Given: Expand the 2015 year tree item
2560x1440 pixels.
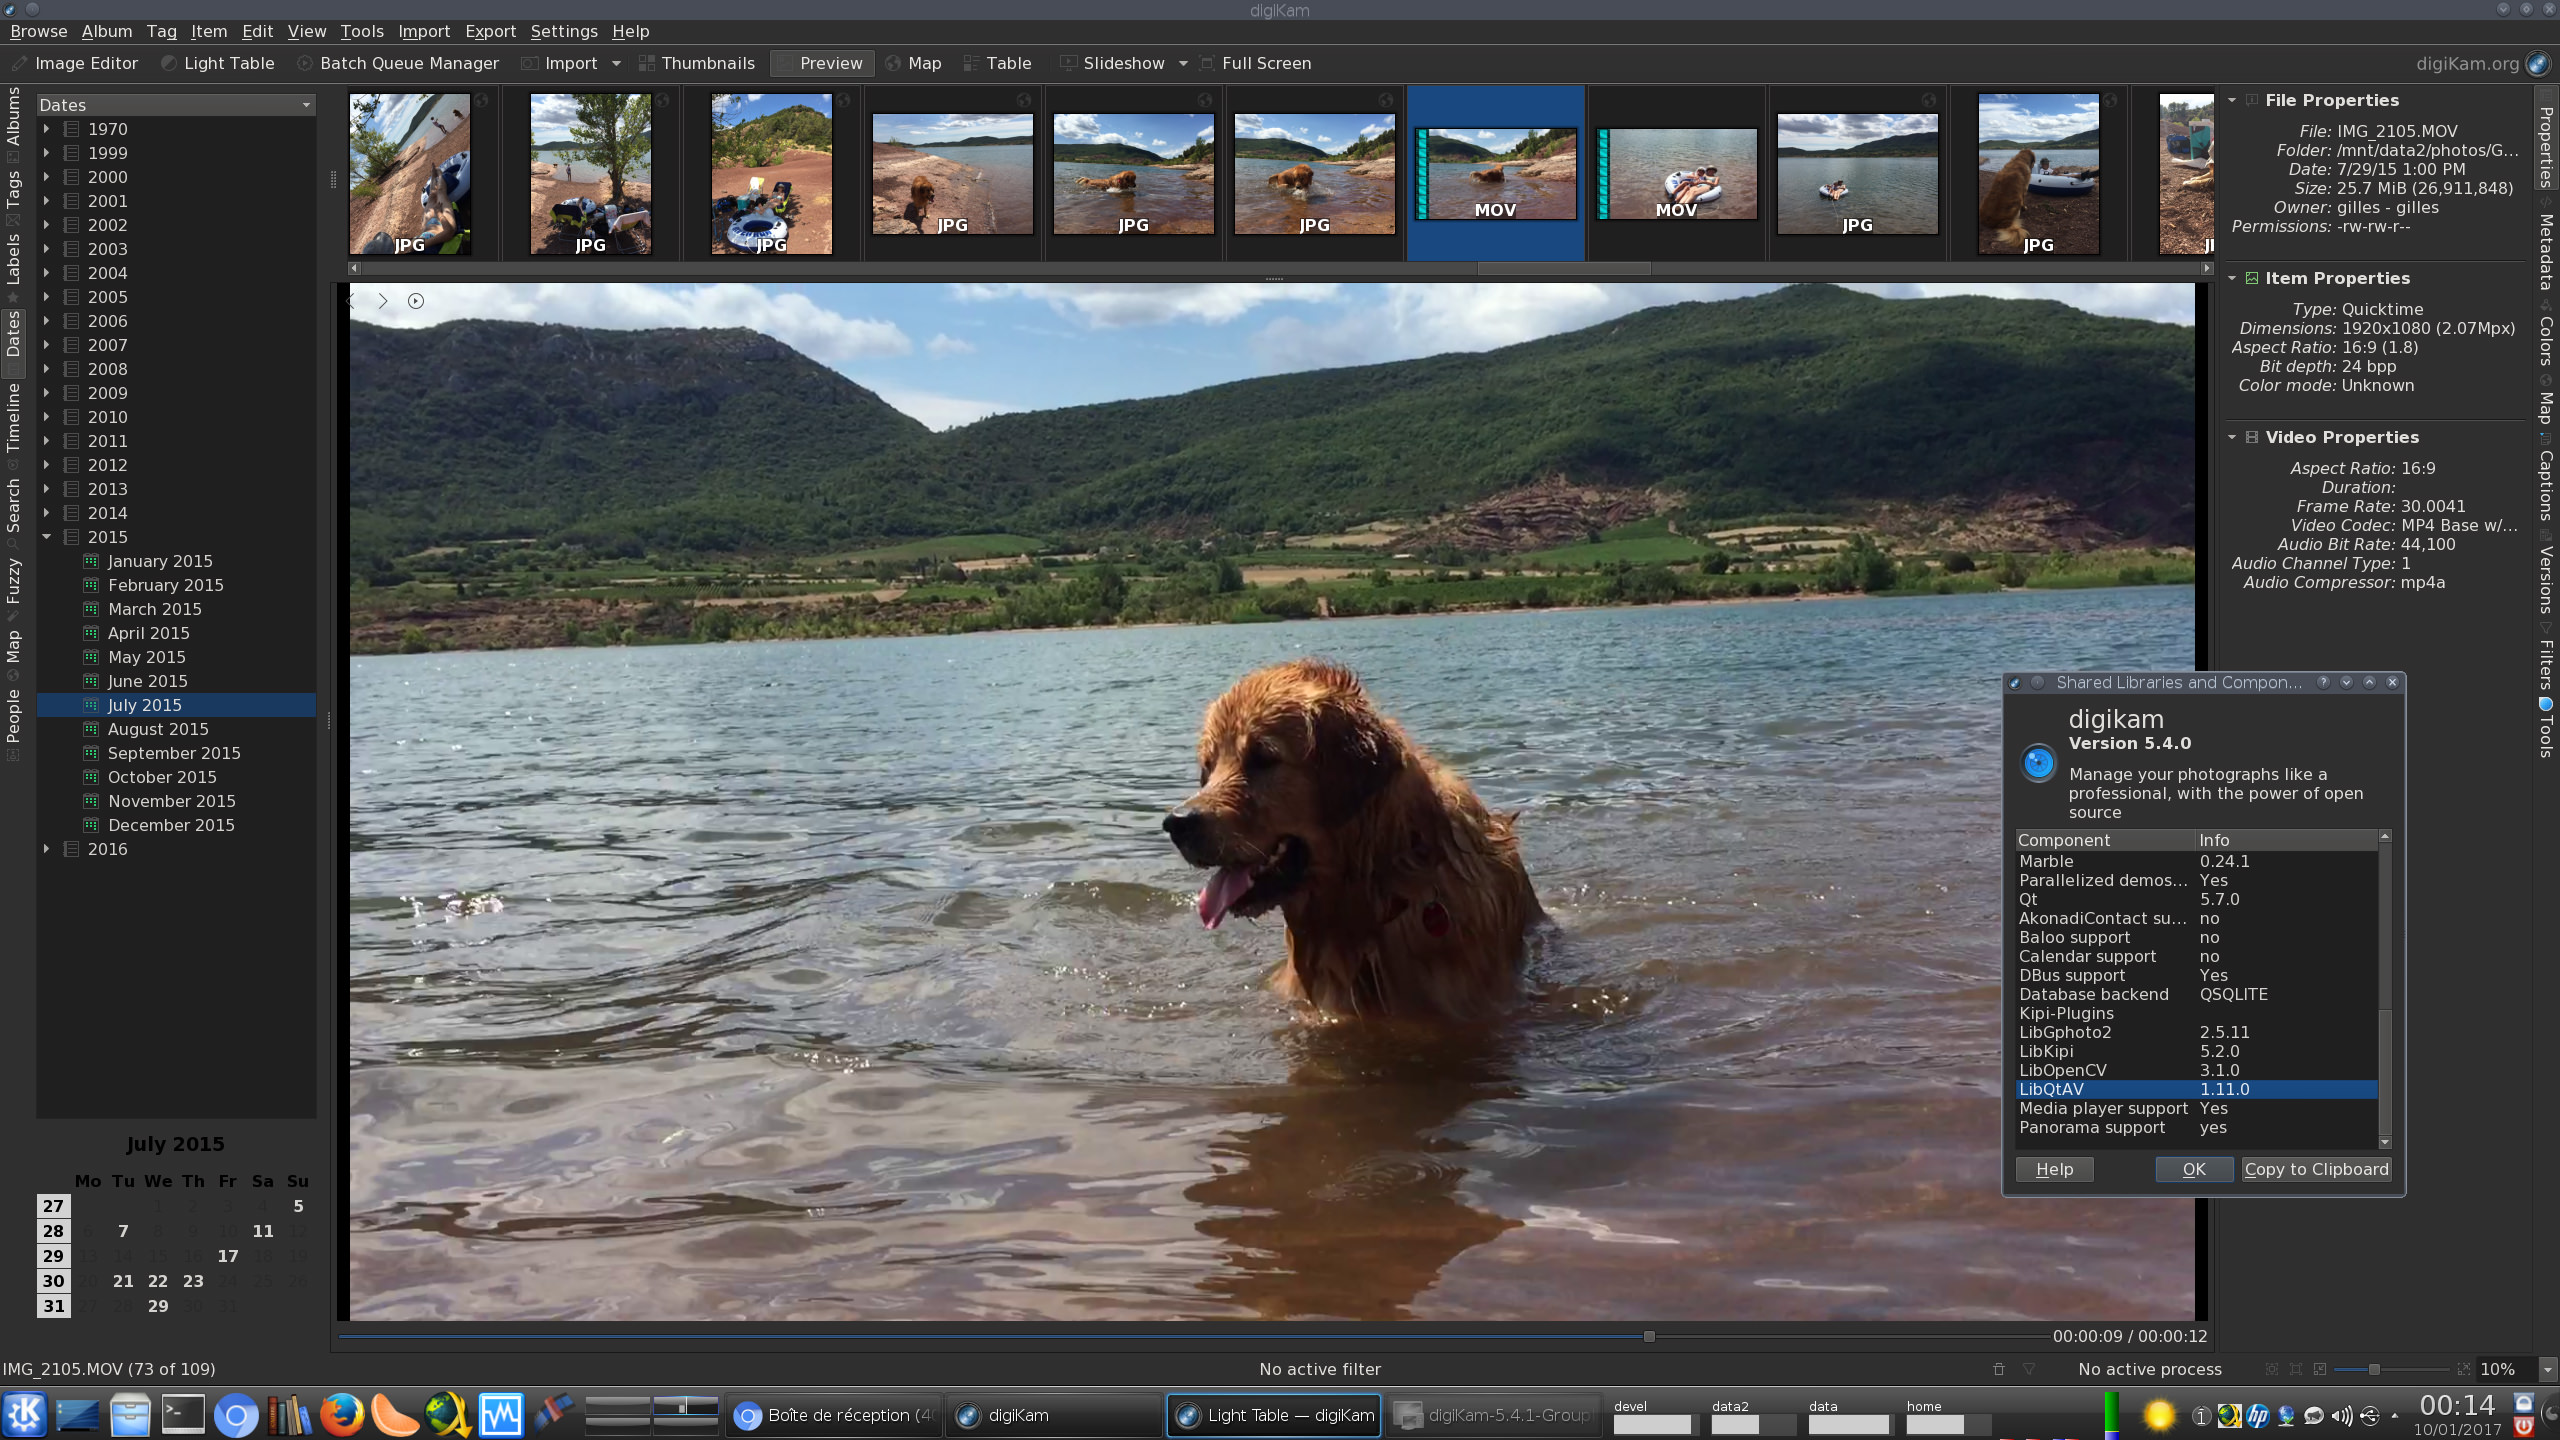Looking at the screenshot, I should pyautogui.click(x=44, y=536).
